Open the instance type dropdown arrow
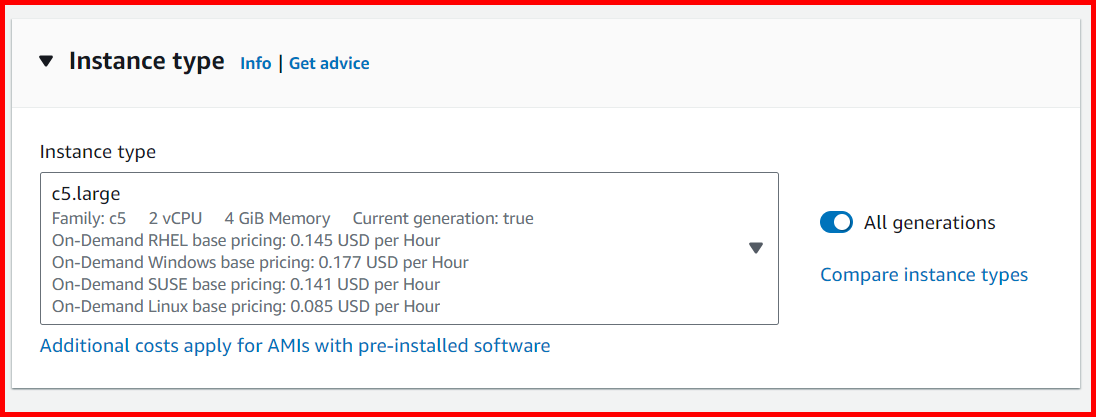 click(x=756, y=248)
